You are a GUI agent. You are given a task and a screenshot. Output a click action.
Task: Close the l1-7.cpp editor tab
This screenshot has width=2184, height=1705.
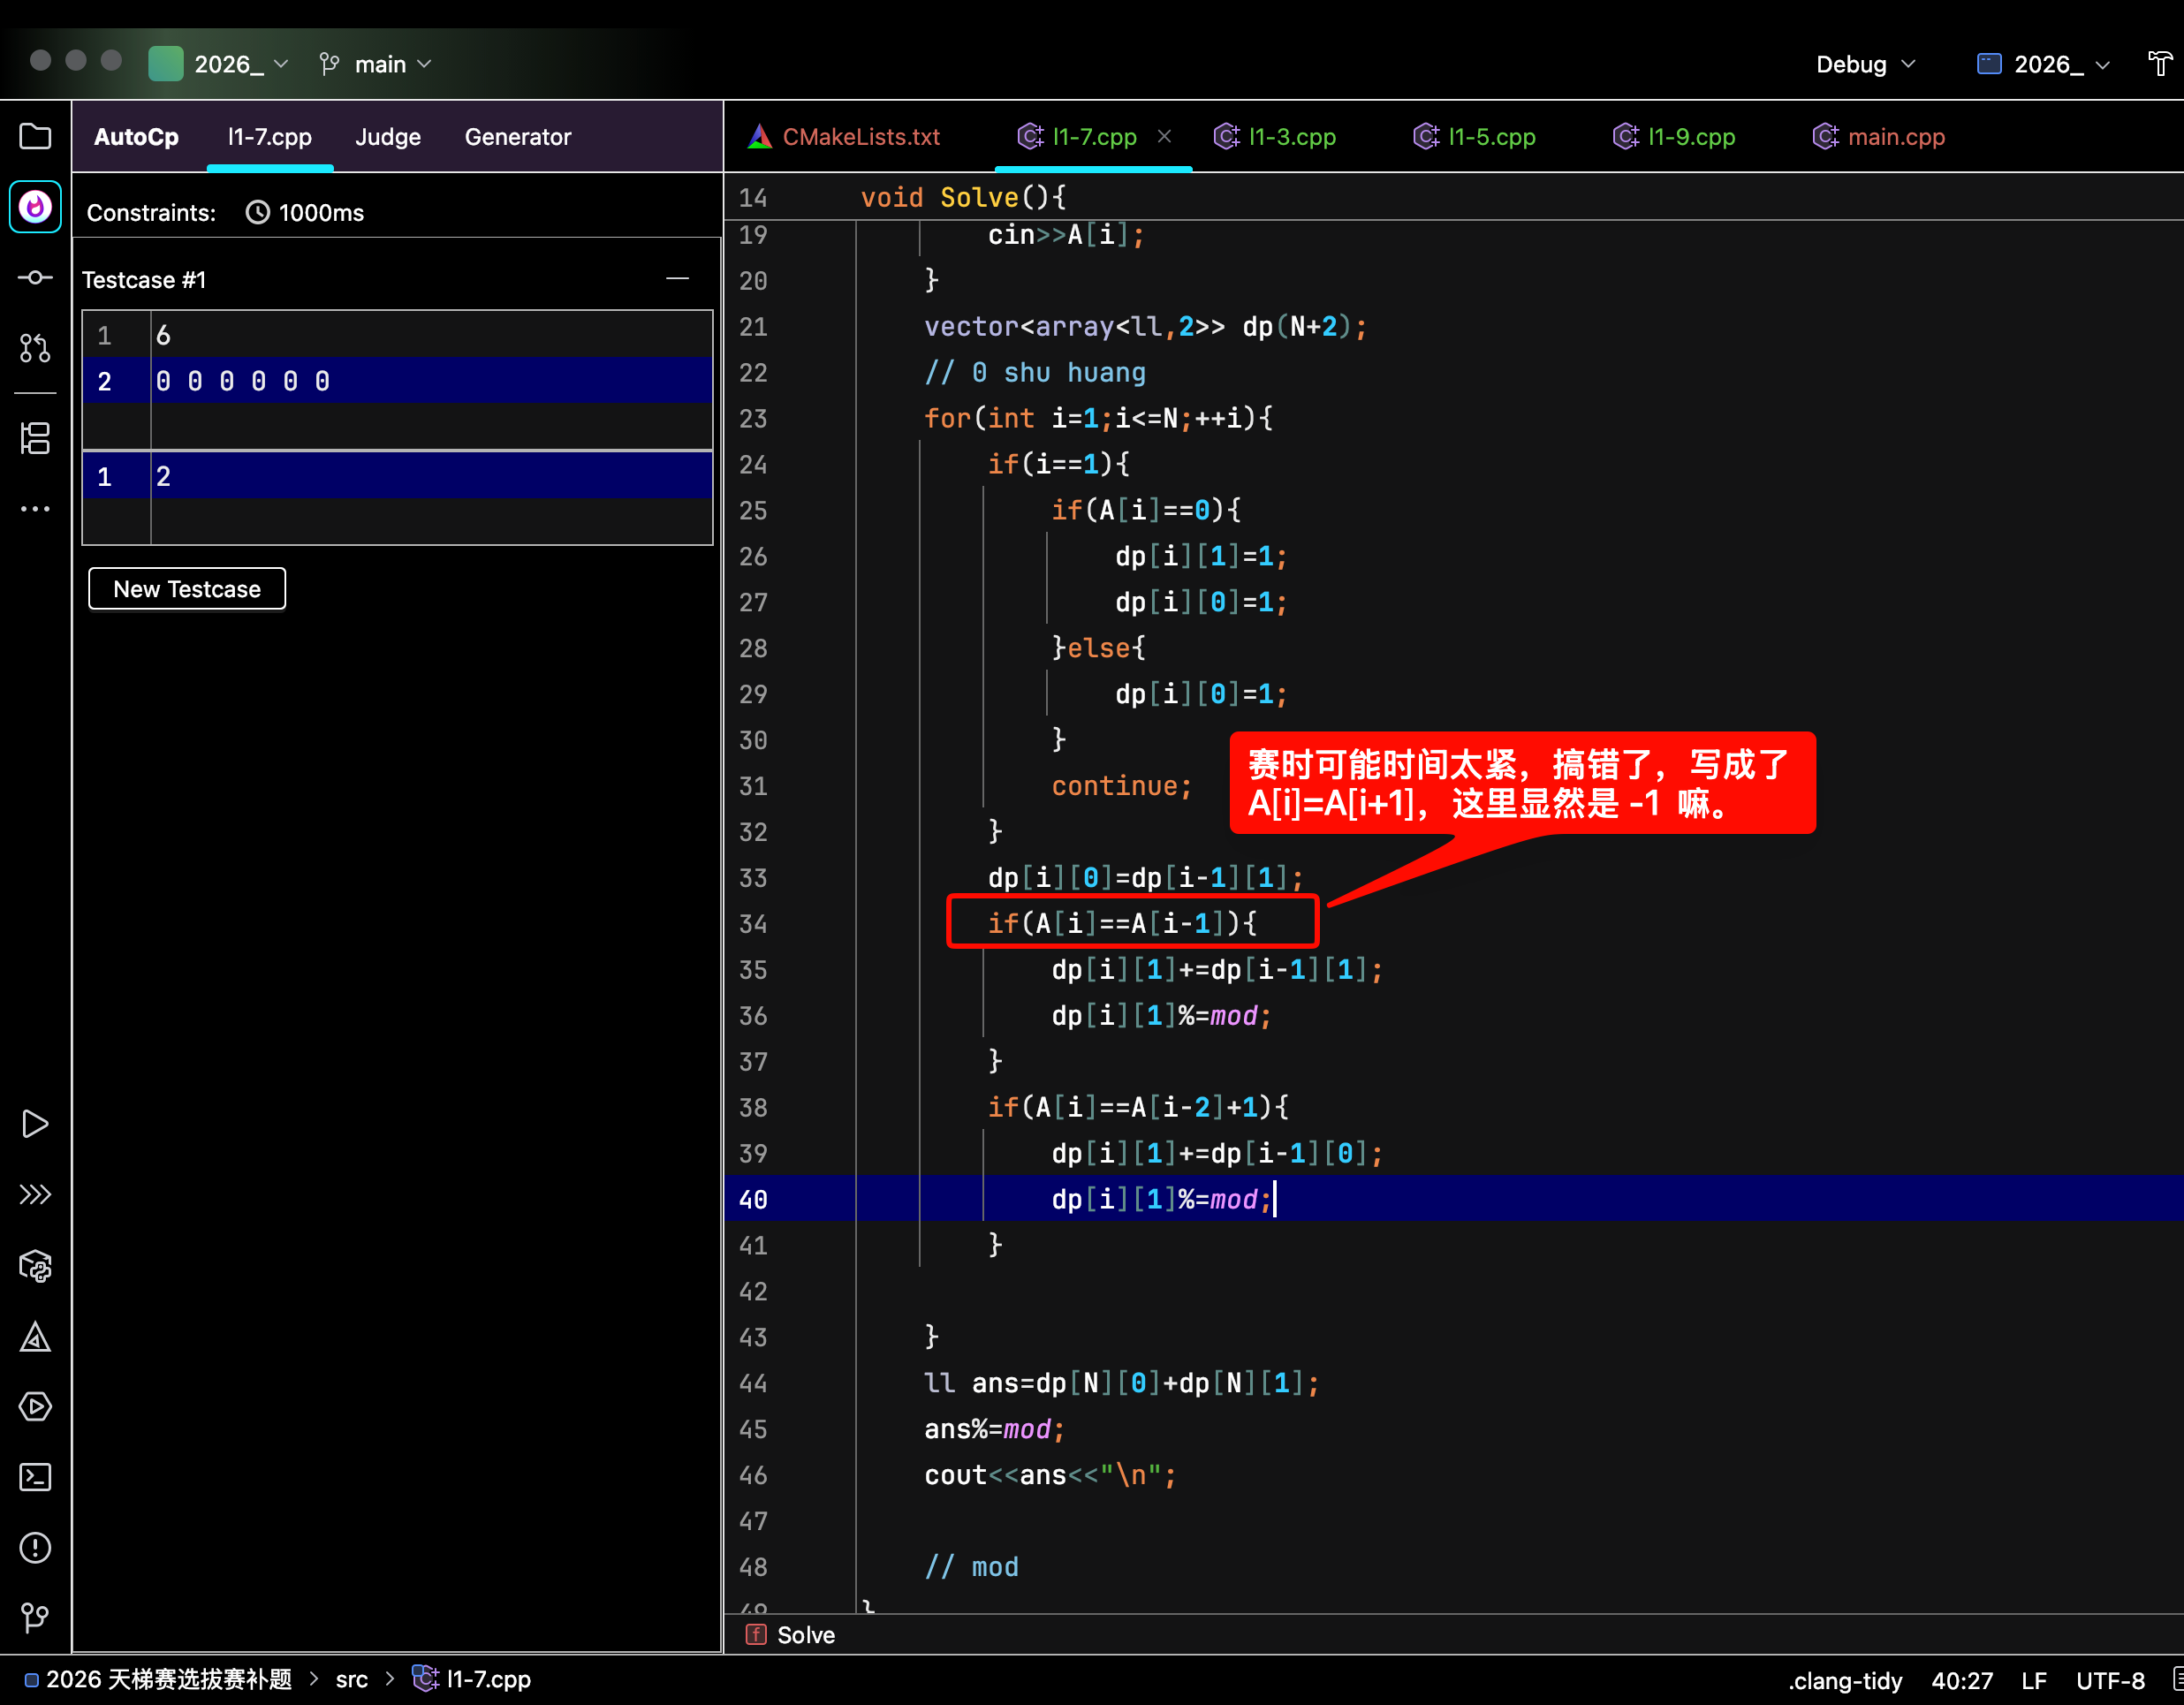click(1164, 136)
